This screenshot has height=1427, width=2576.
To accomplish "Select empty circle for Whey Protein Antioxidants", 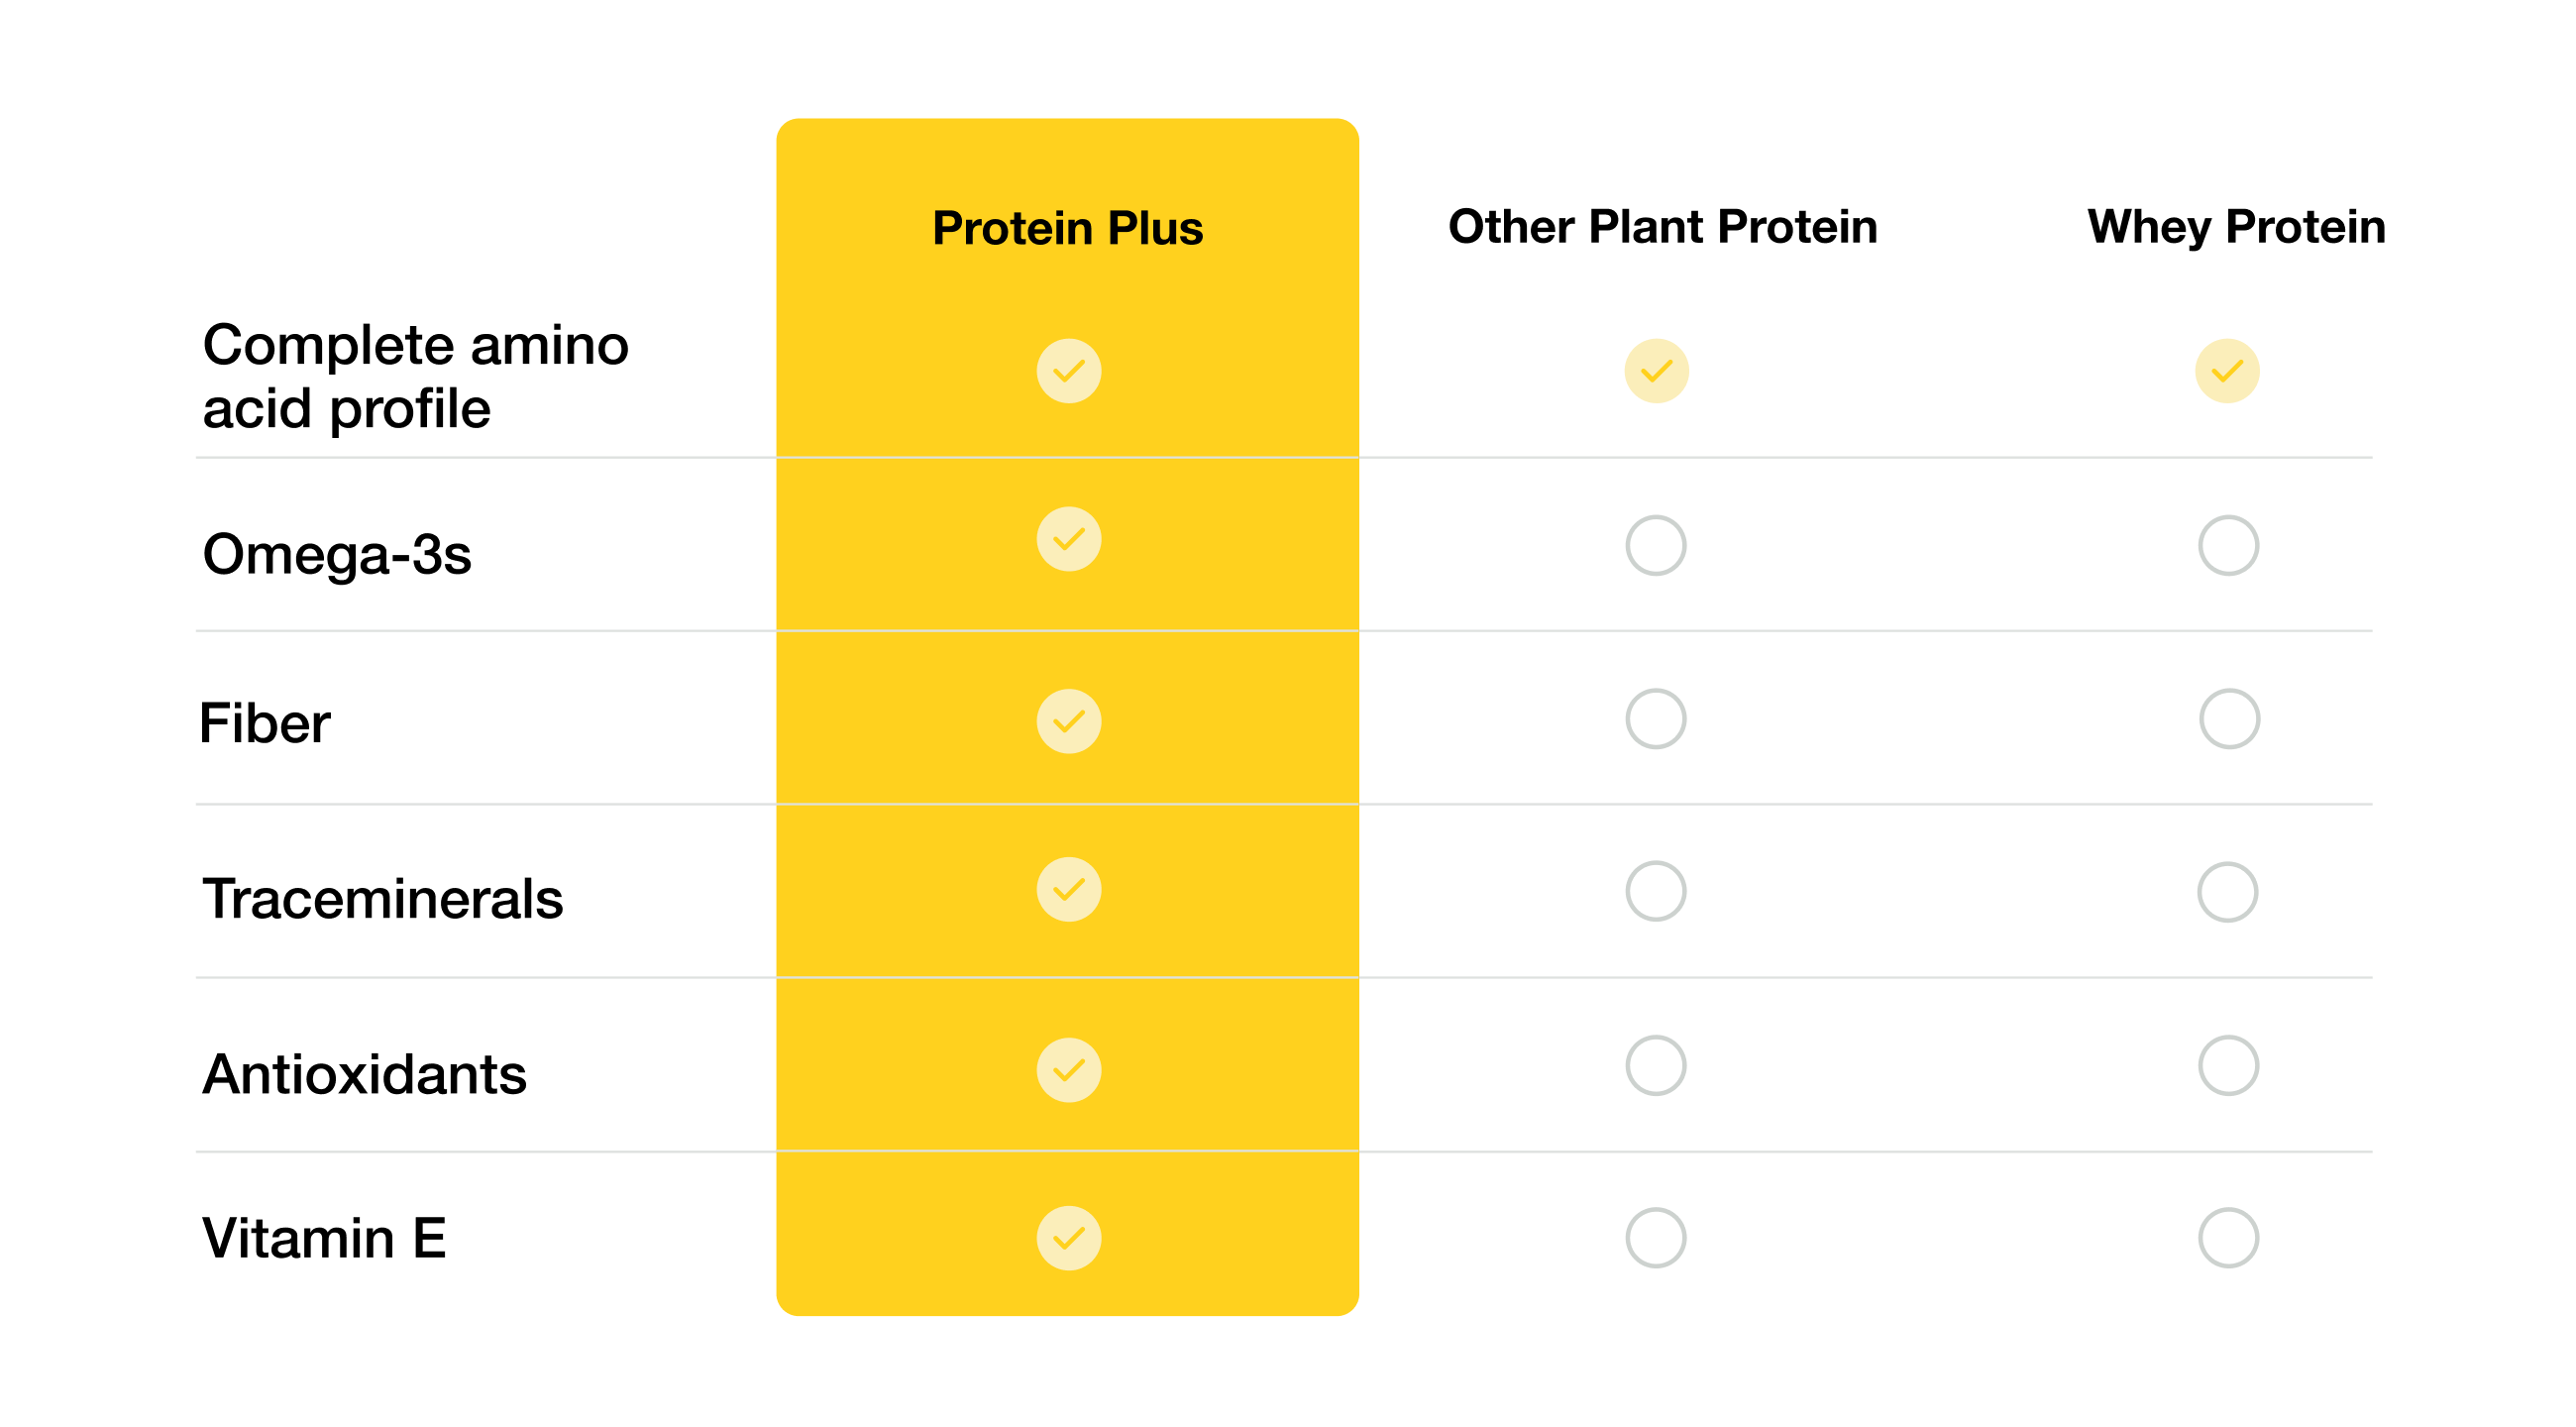I will point(2228,1065).
